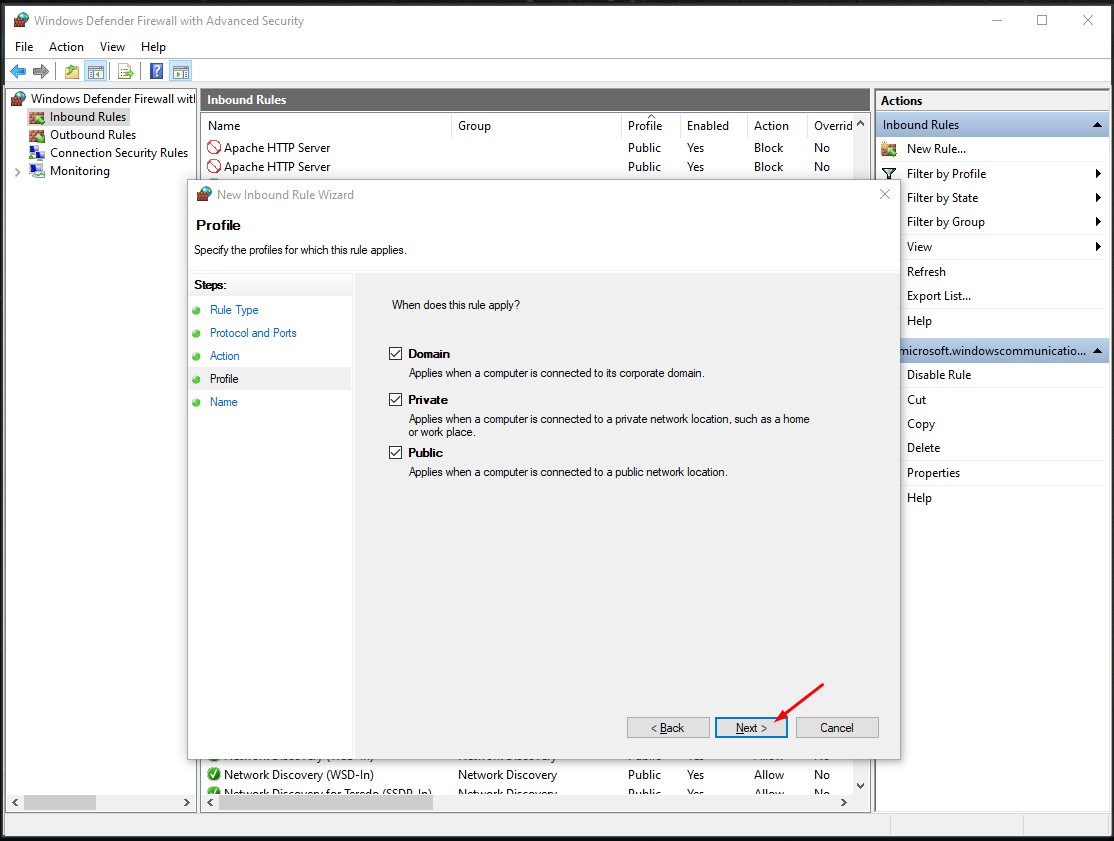This screenshot has width=1114, height=841.
Task: Collapse the Inbound Rules actions section
Action: (1097, 124)
